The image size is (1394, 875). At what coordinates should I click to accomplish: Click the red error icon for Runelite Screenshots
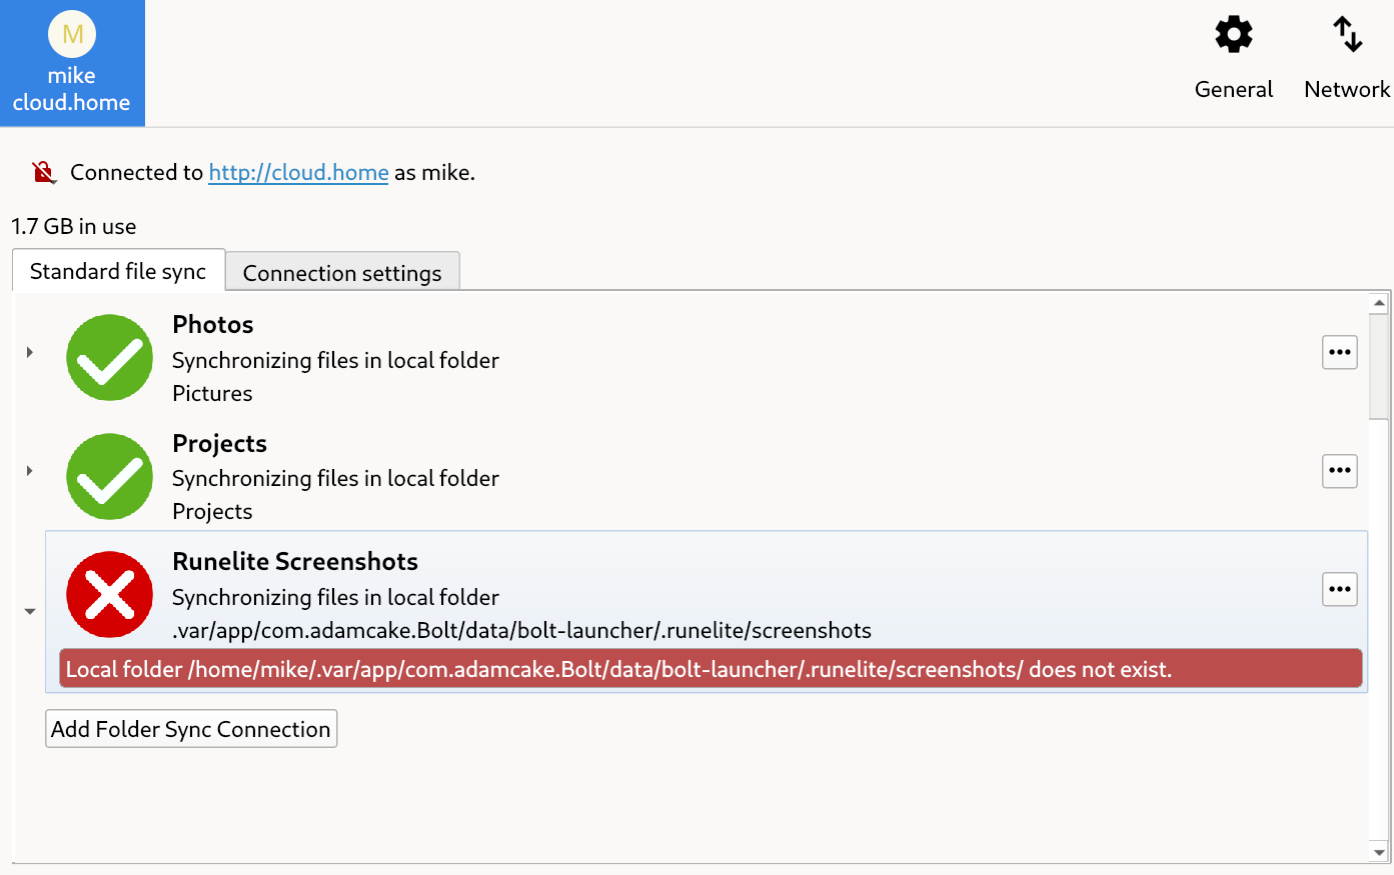[x=109, y=595]
